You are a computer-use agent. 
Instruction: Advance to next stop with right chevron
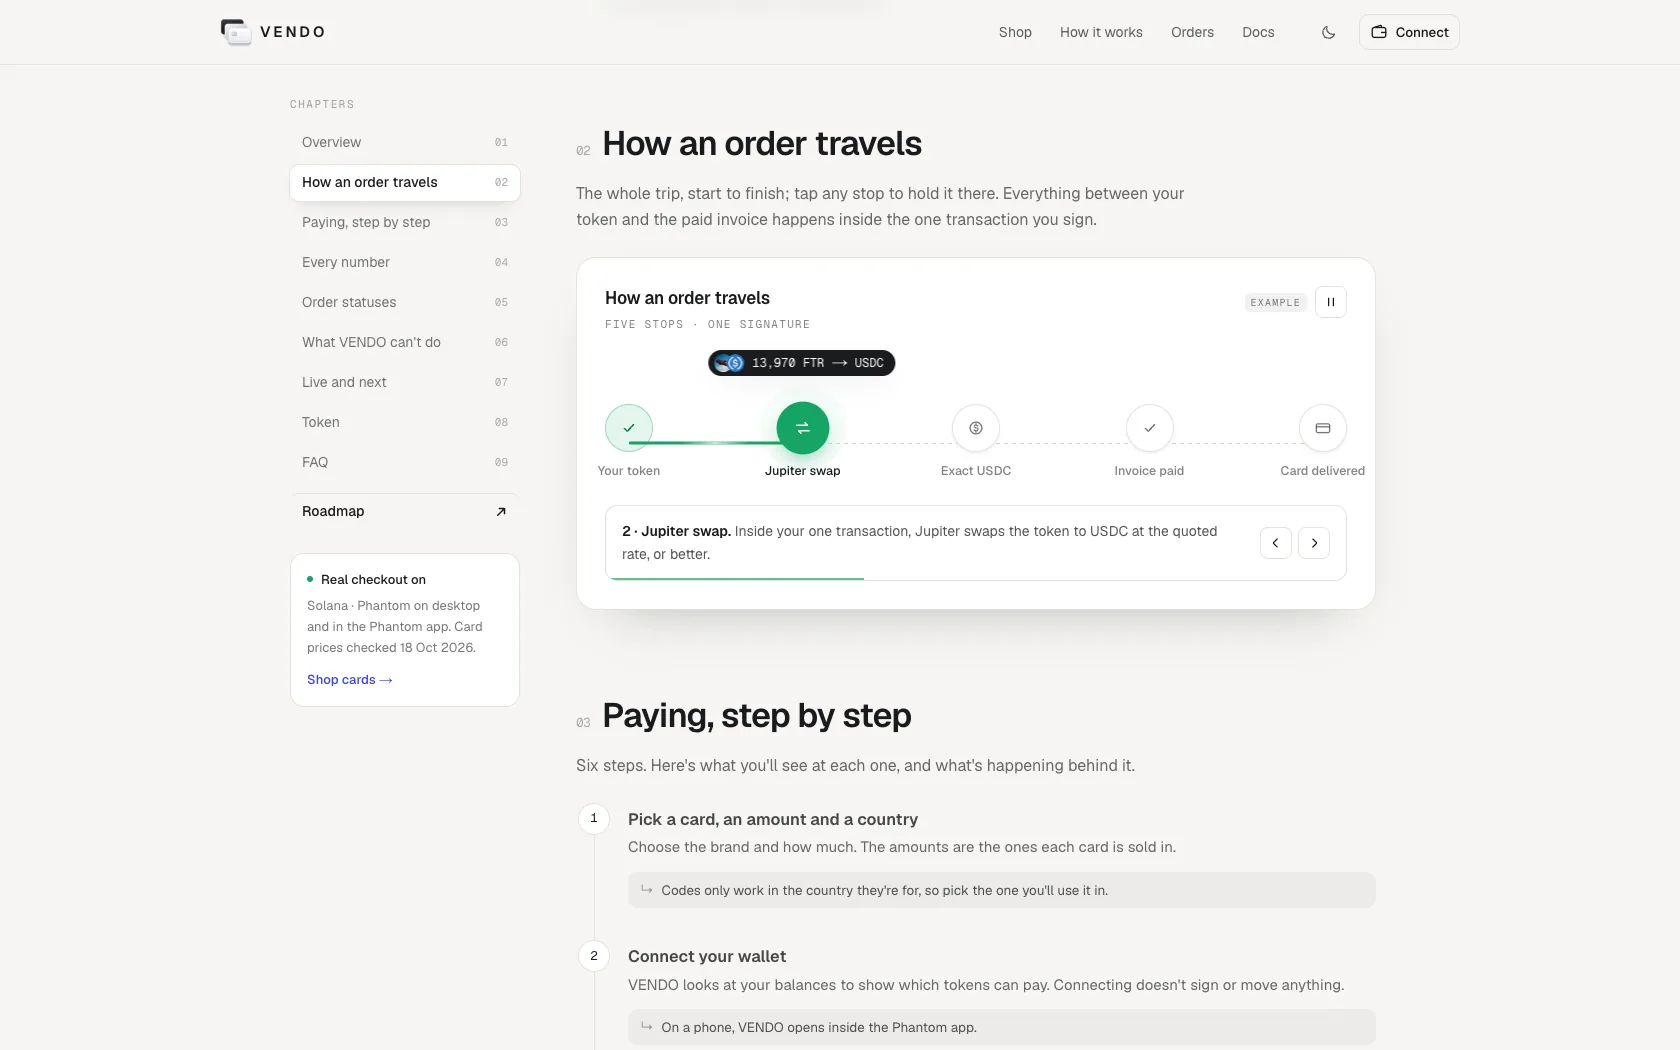point(1314,543)
